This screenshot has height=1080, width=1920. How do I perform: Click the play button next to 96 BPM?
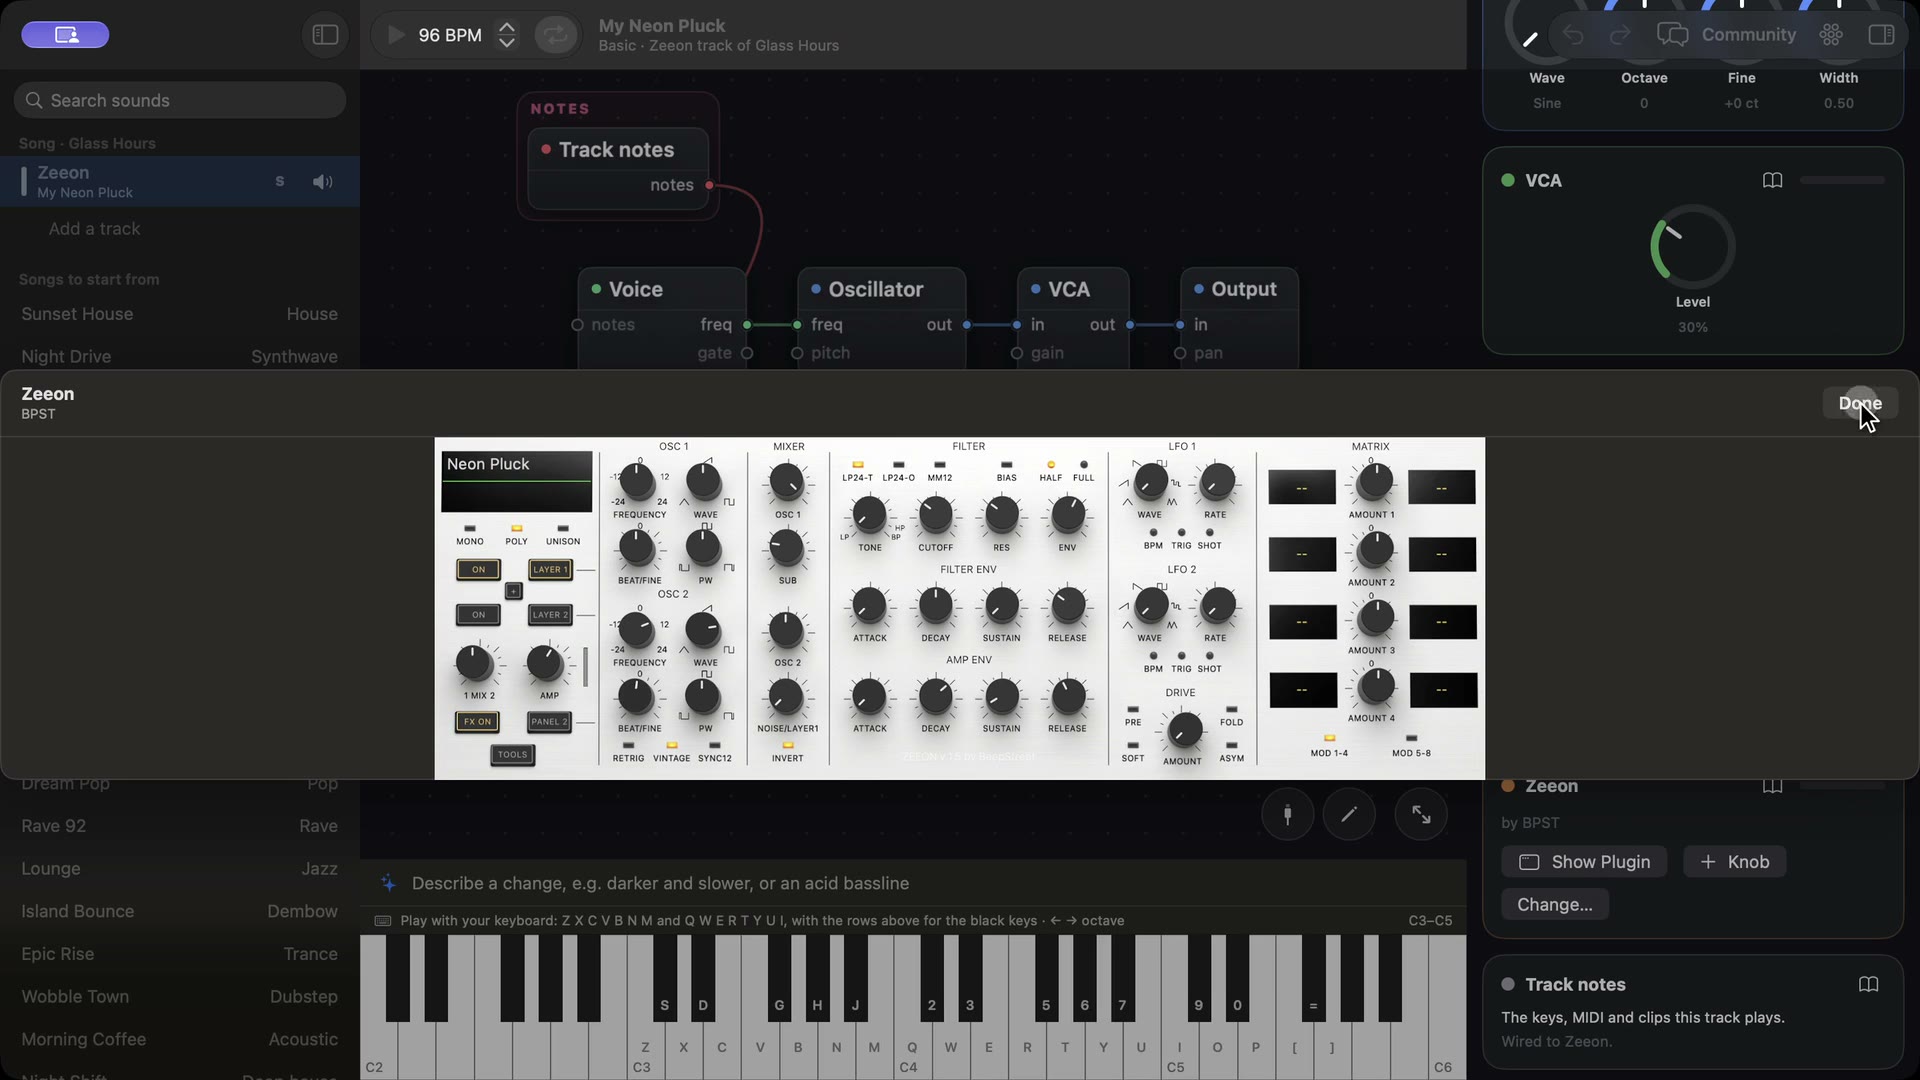coord(396,35)
